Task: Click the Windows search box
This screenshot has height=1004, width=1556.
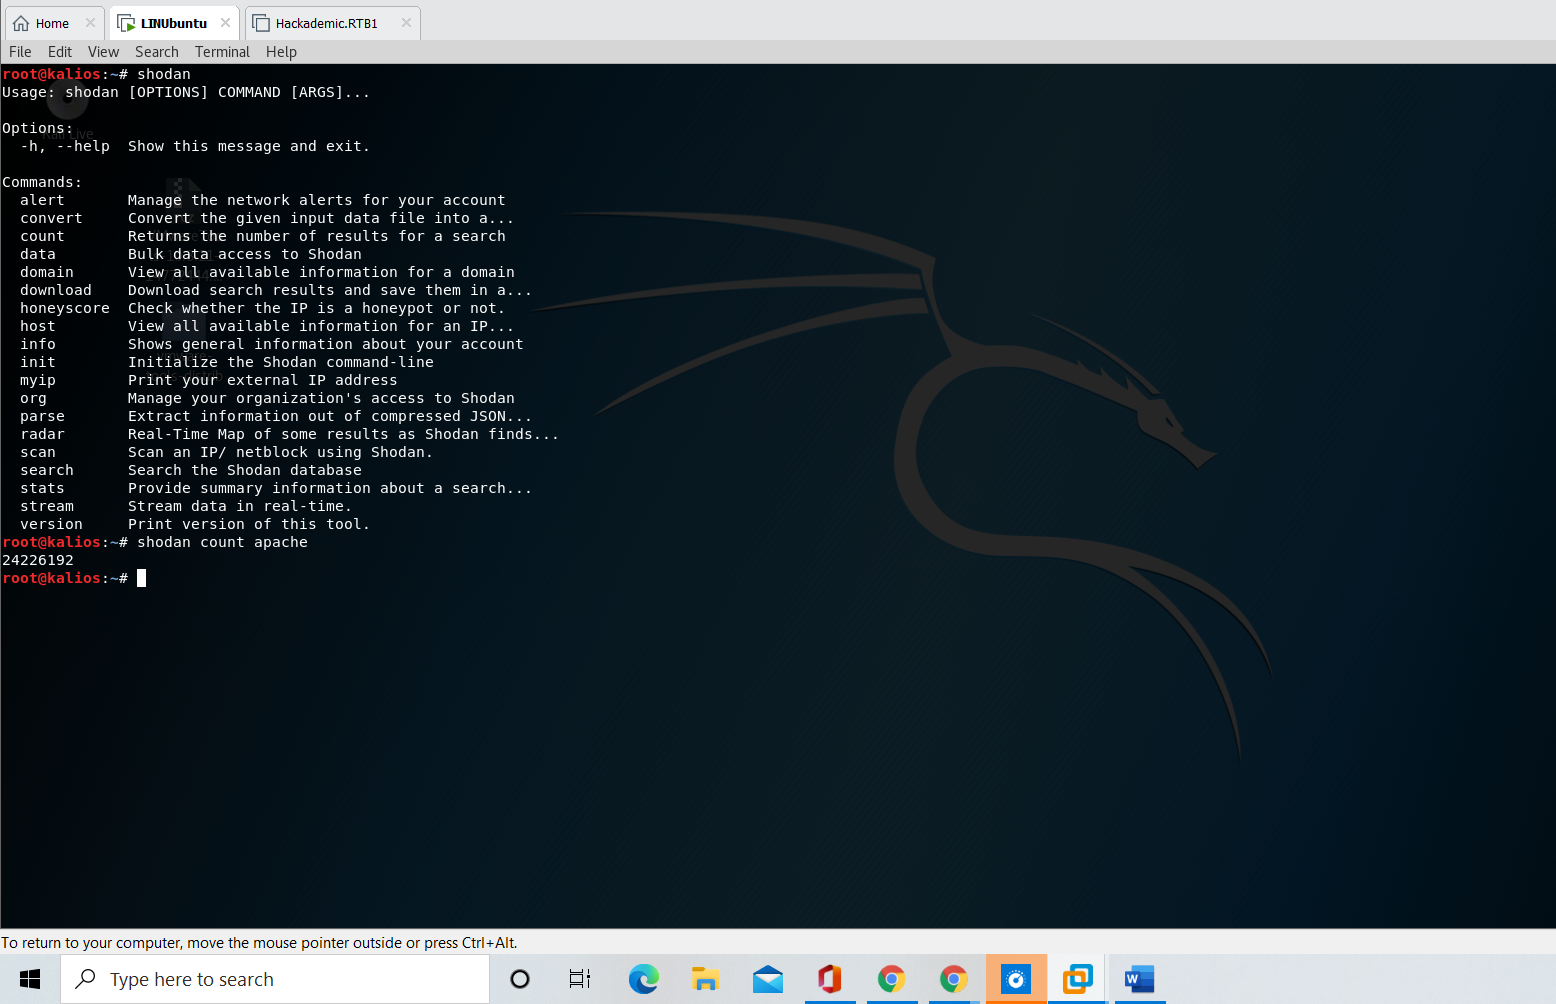Action: pos(276,979)
